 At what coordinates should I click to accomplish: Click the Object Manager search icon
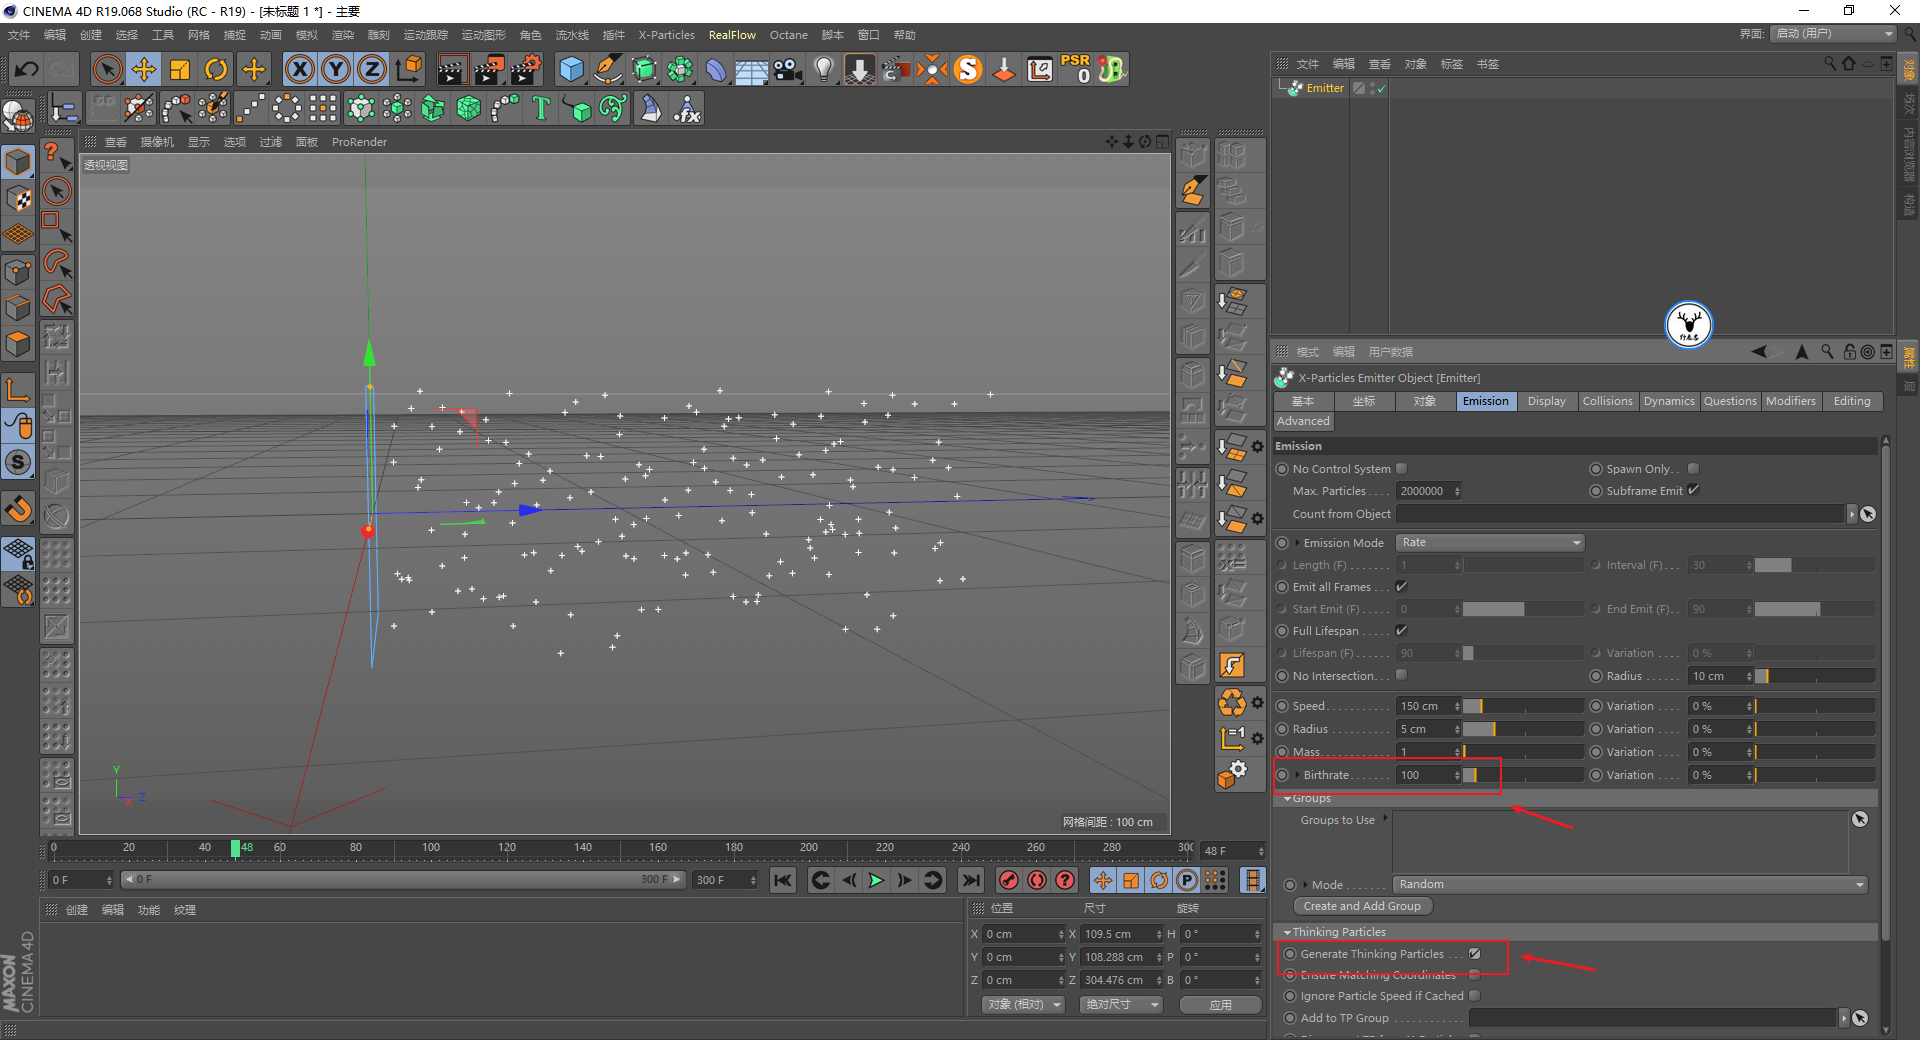(x=1830, y=63)
